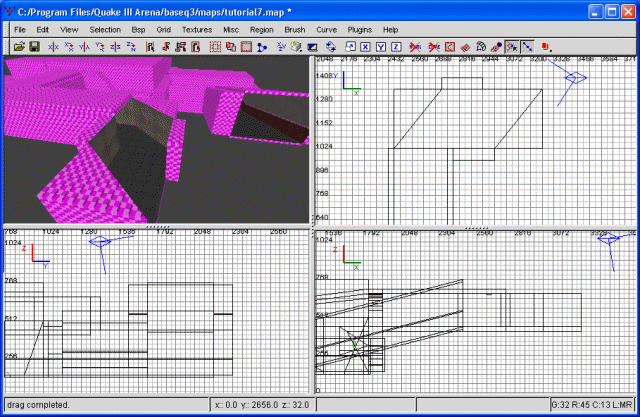Click the blue camera marker in YZ view
Image resolution: width=640 pixels, height=417 pixels.
pos(100,241)
